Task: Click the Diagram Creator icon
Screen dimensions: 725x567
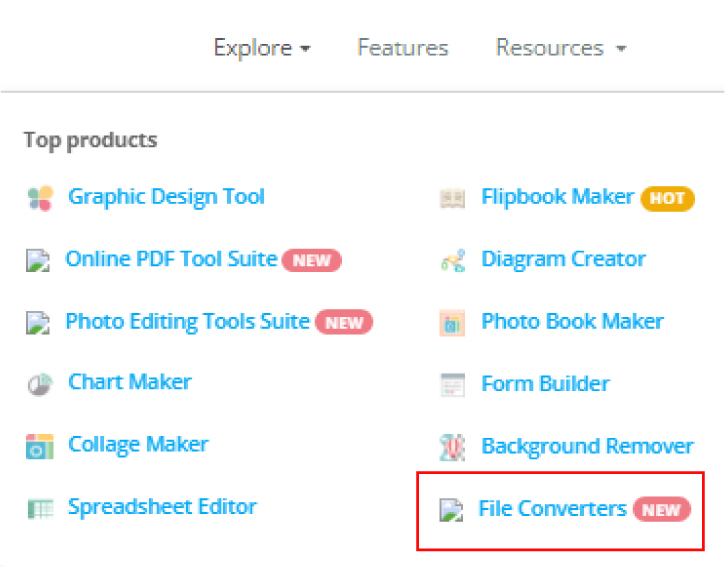Action: (x=453, y=261)
